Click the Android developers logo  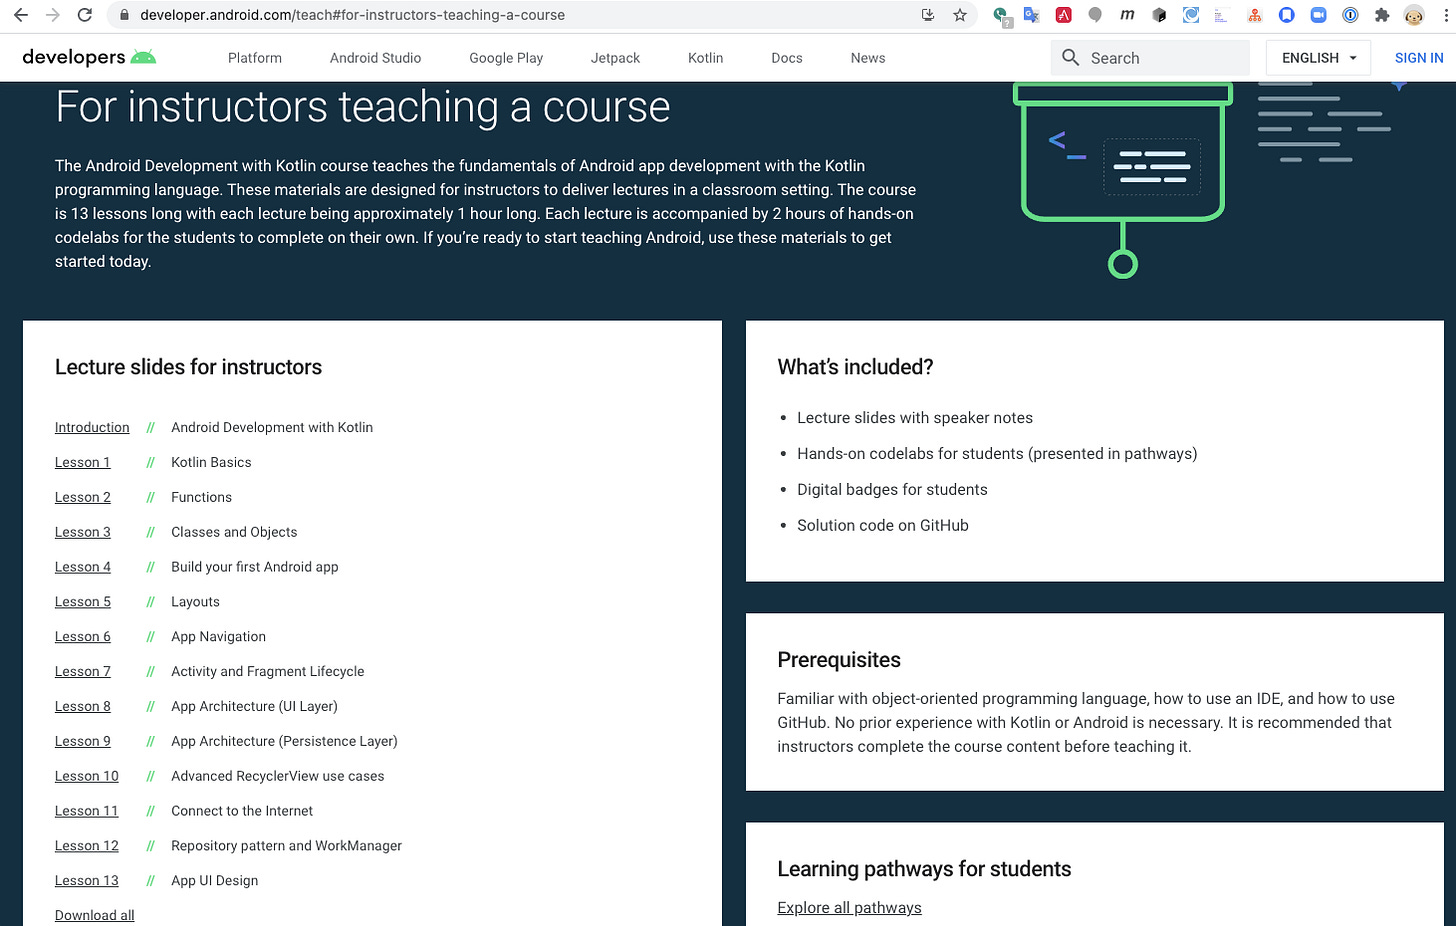(89, 57)
